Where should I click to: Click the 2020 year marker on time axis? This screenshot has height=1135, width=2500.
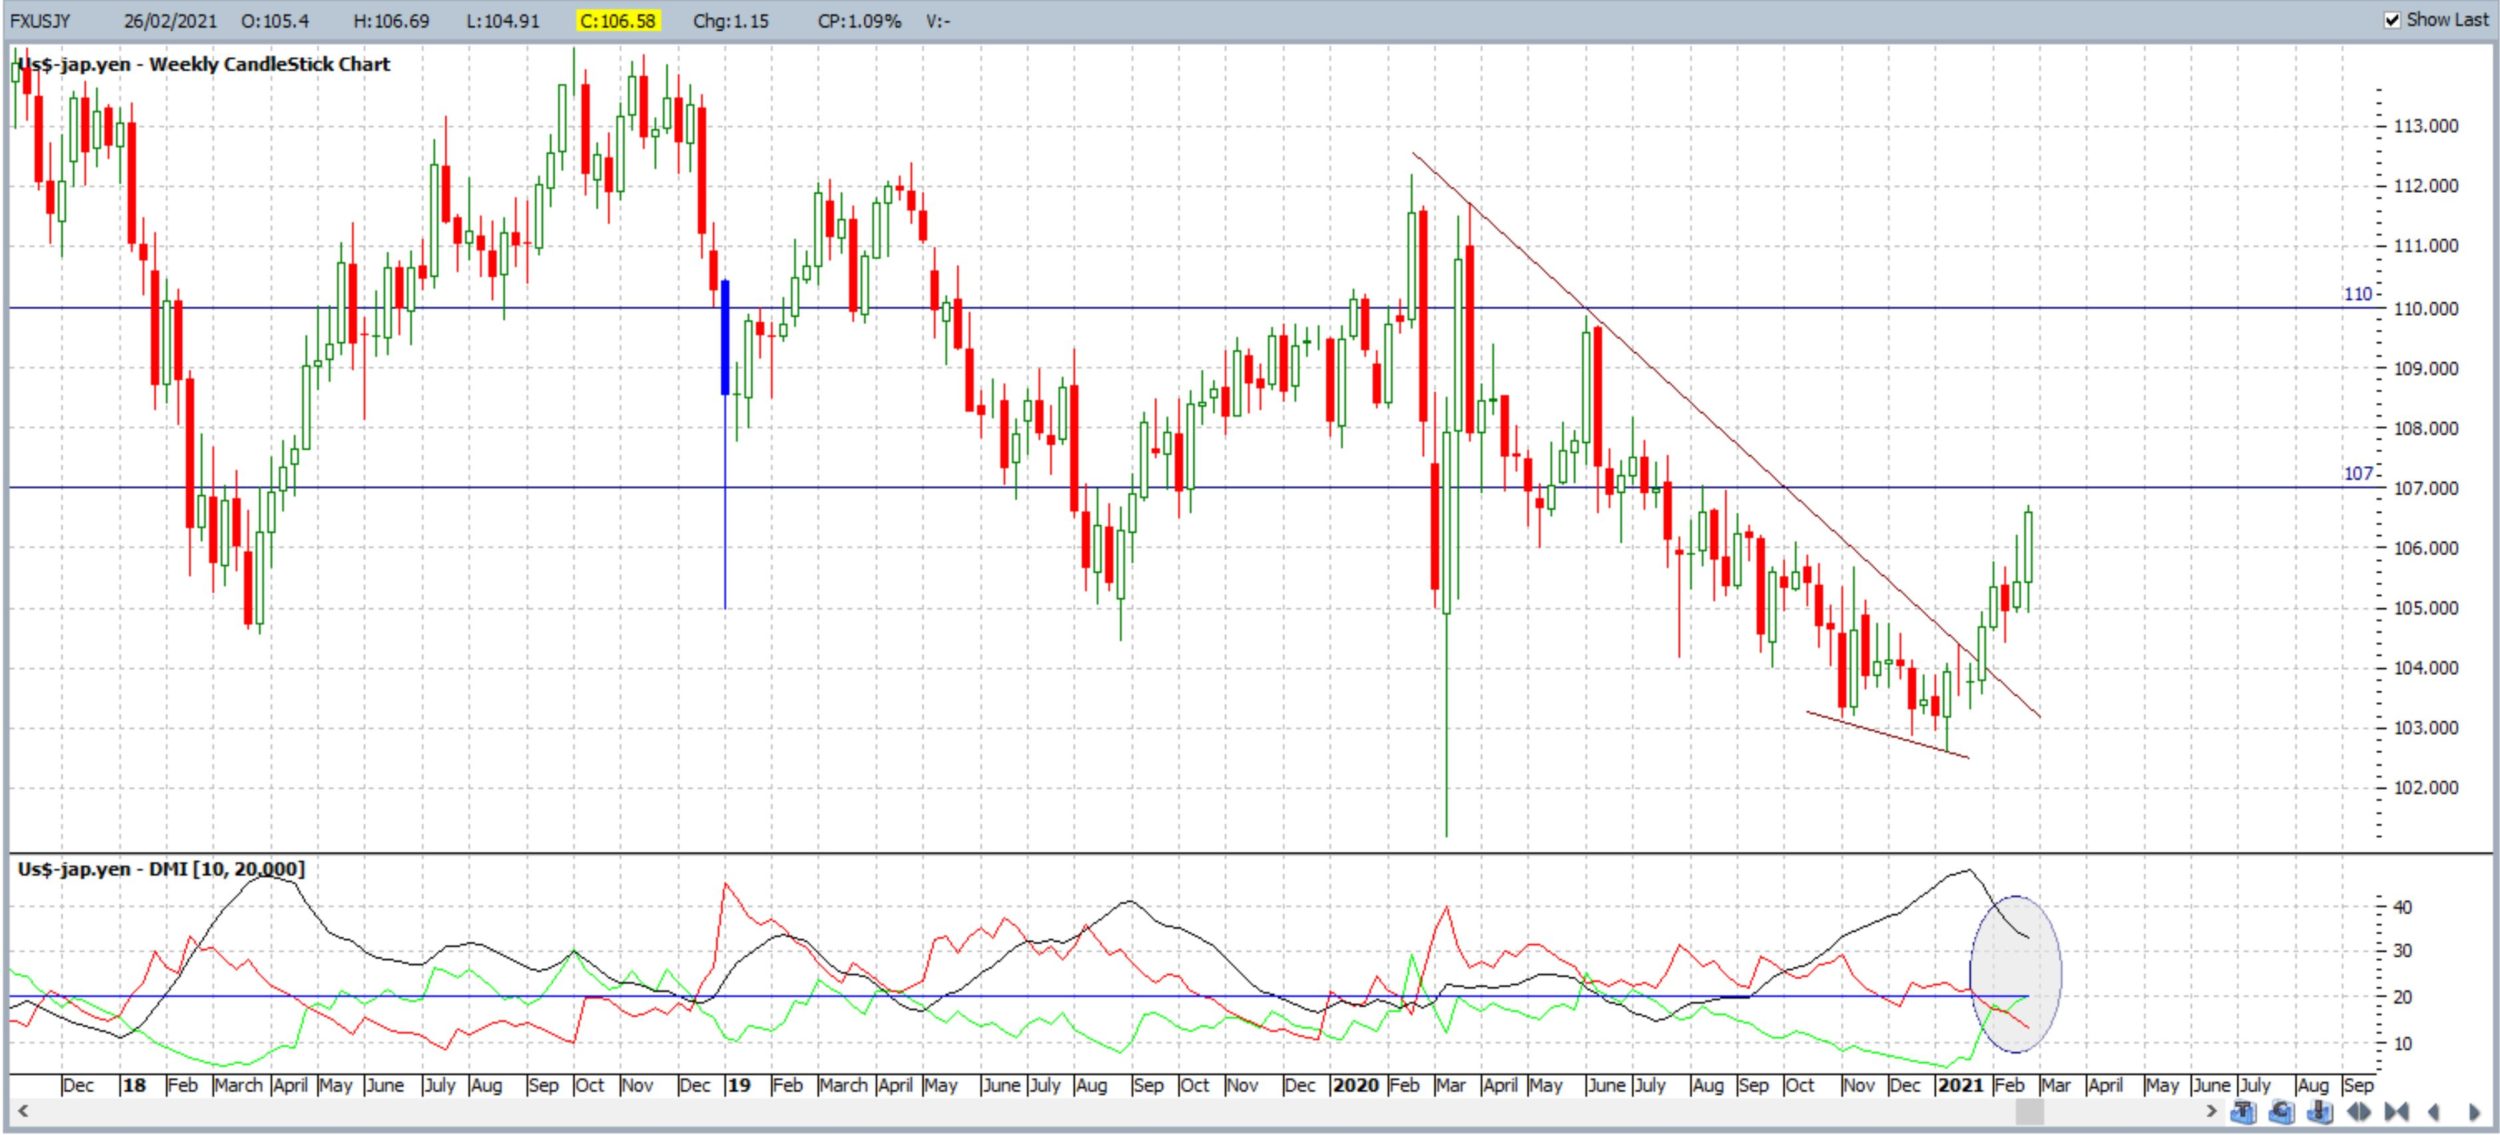[x=1355, y=1085]
